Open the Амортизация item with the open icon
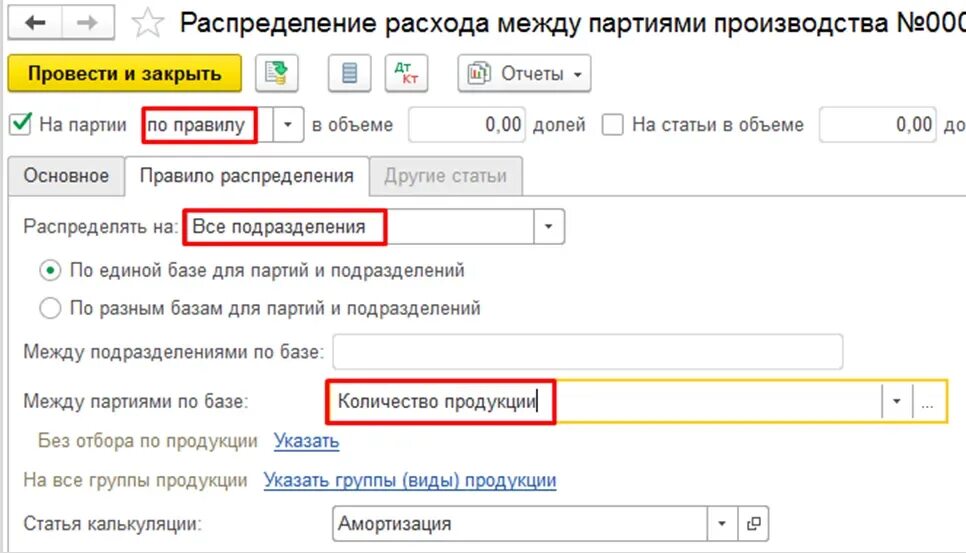 (753, 524)
